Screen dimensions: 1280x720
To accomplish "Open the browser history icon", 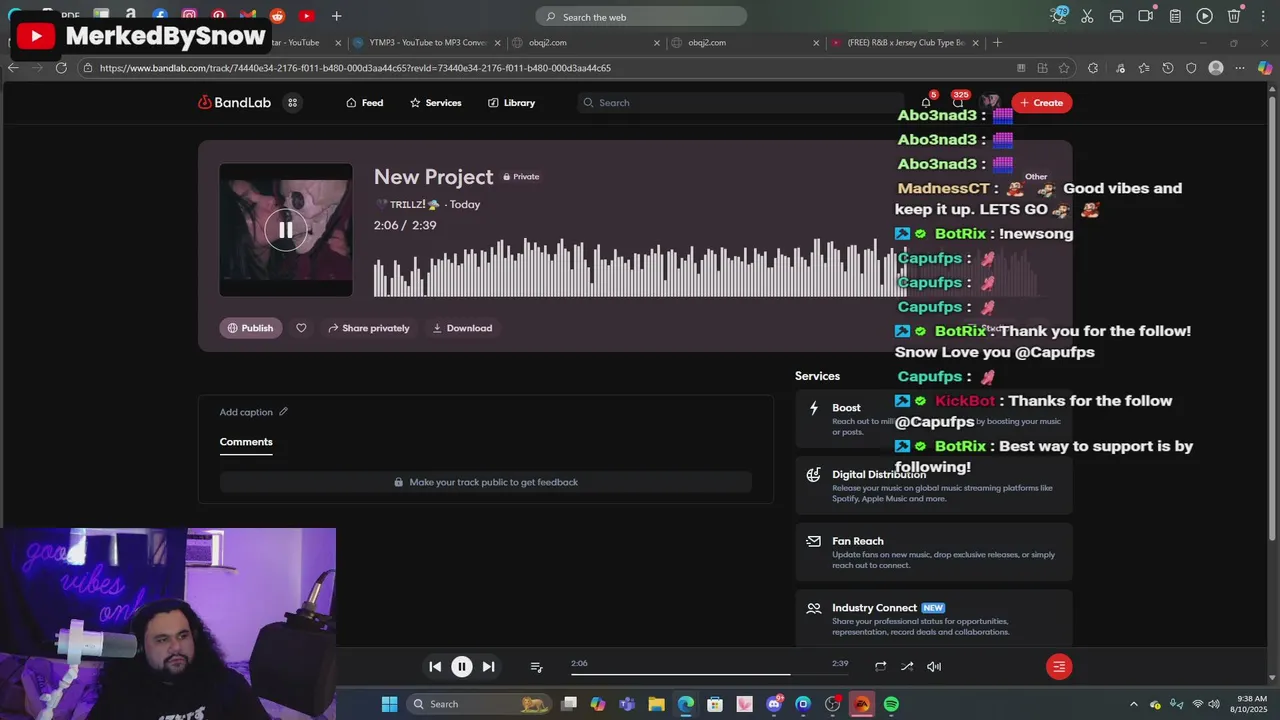I will pyautogui.click(x=1168, y=68).
